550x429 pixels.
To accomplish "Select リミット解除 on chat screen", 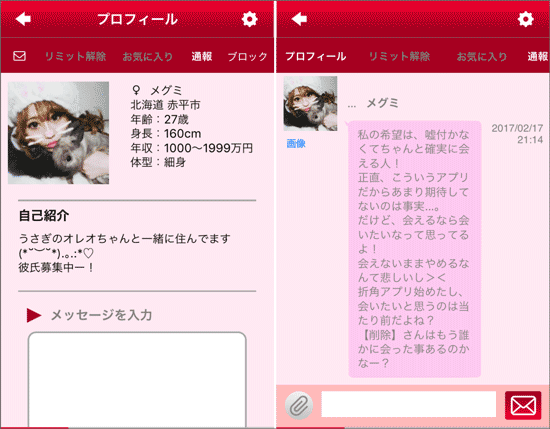I will [x=400, y=56].
